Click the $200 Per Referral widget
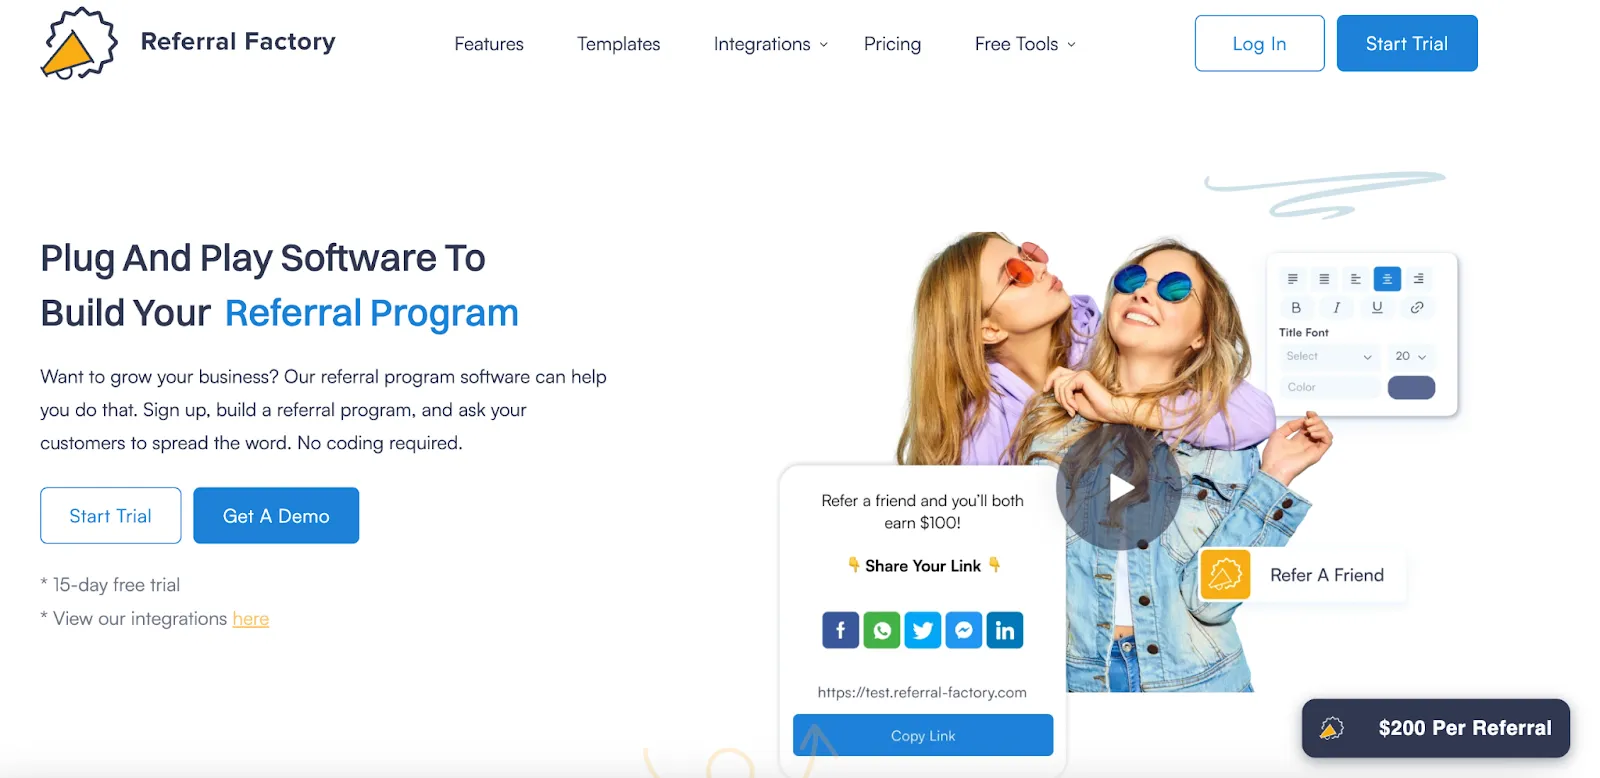Screen dimensions: 1600x778 [1436, 728]
